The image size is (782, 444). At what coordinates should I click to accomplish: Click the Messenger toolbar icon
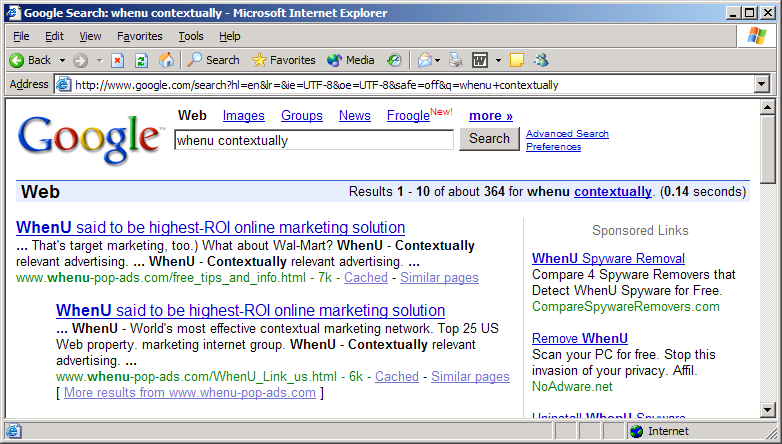(541, 60)
